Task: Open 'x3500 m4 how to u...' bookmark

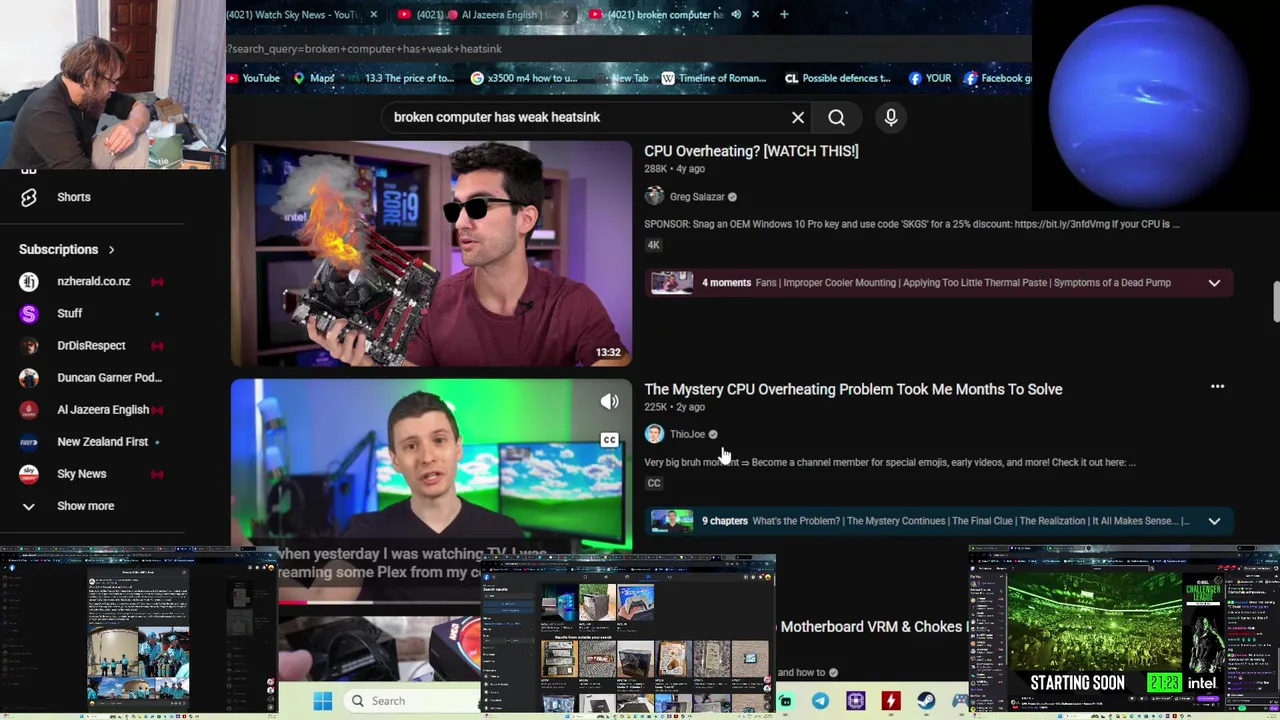Action: 524,78
